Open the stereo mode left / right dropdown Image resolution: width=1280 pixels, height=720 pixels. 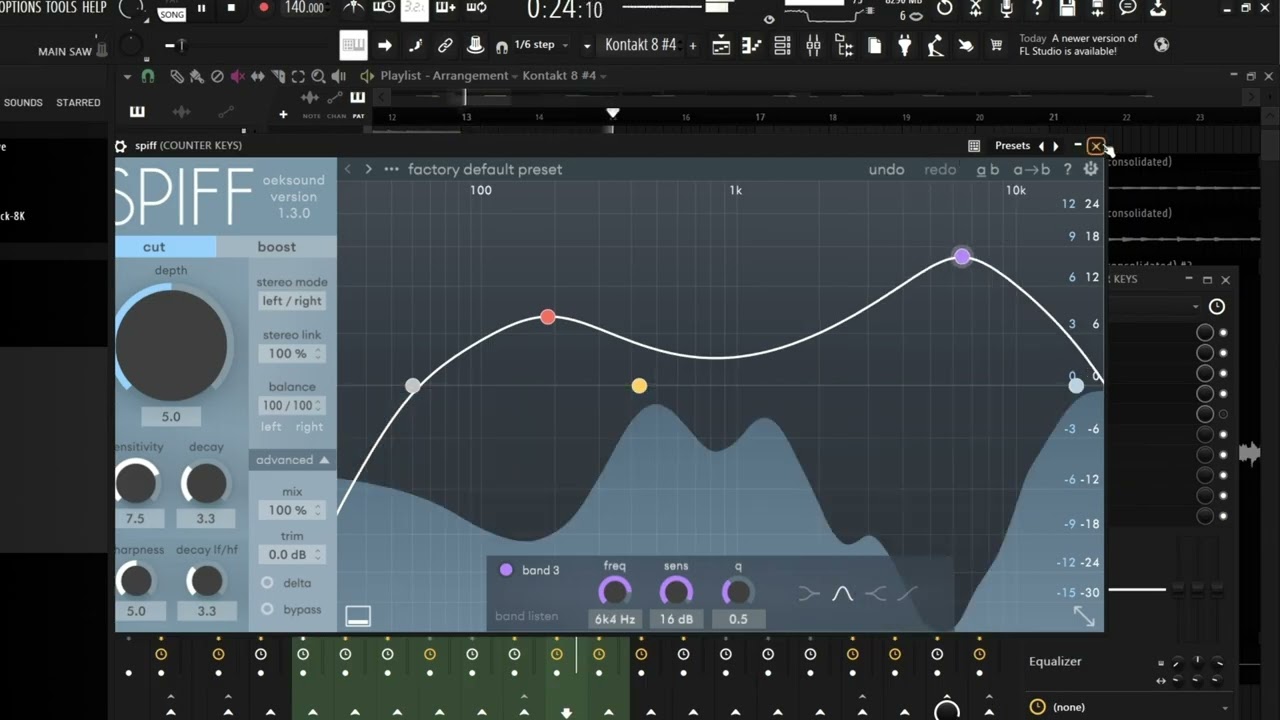292,301
